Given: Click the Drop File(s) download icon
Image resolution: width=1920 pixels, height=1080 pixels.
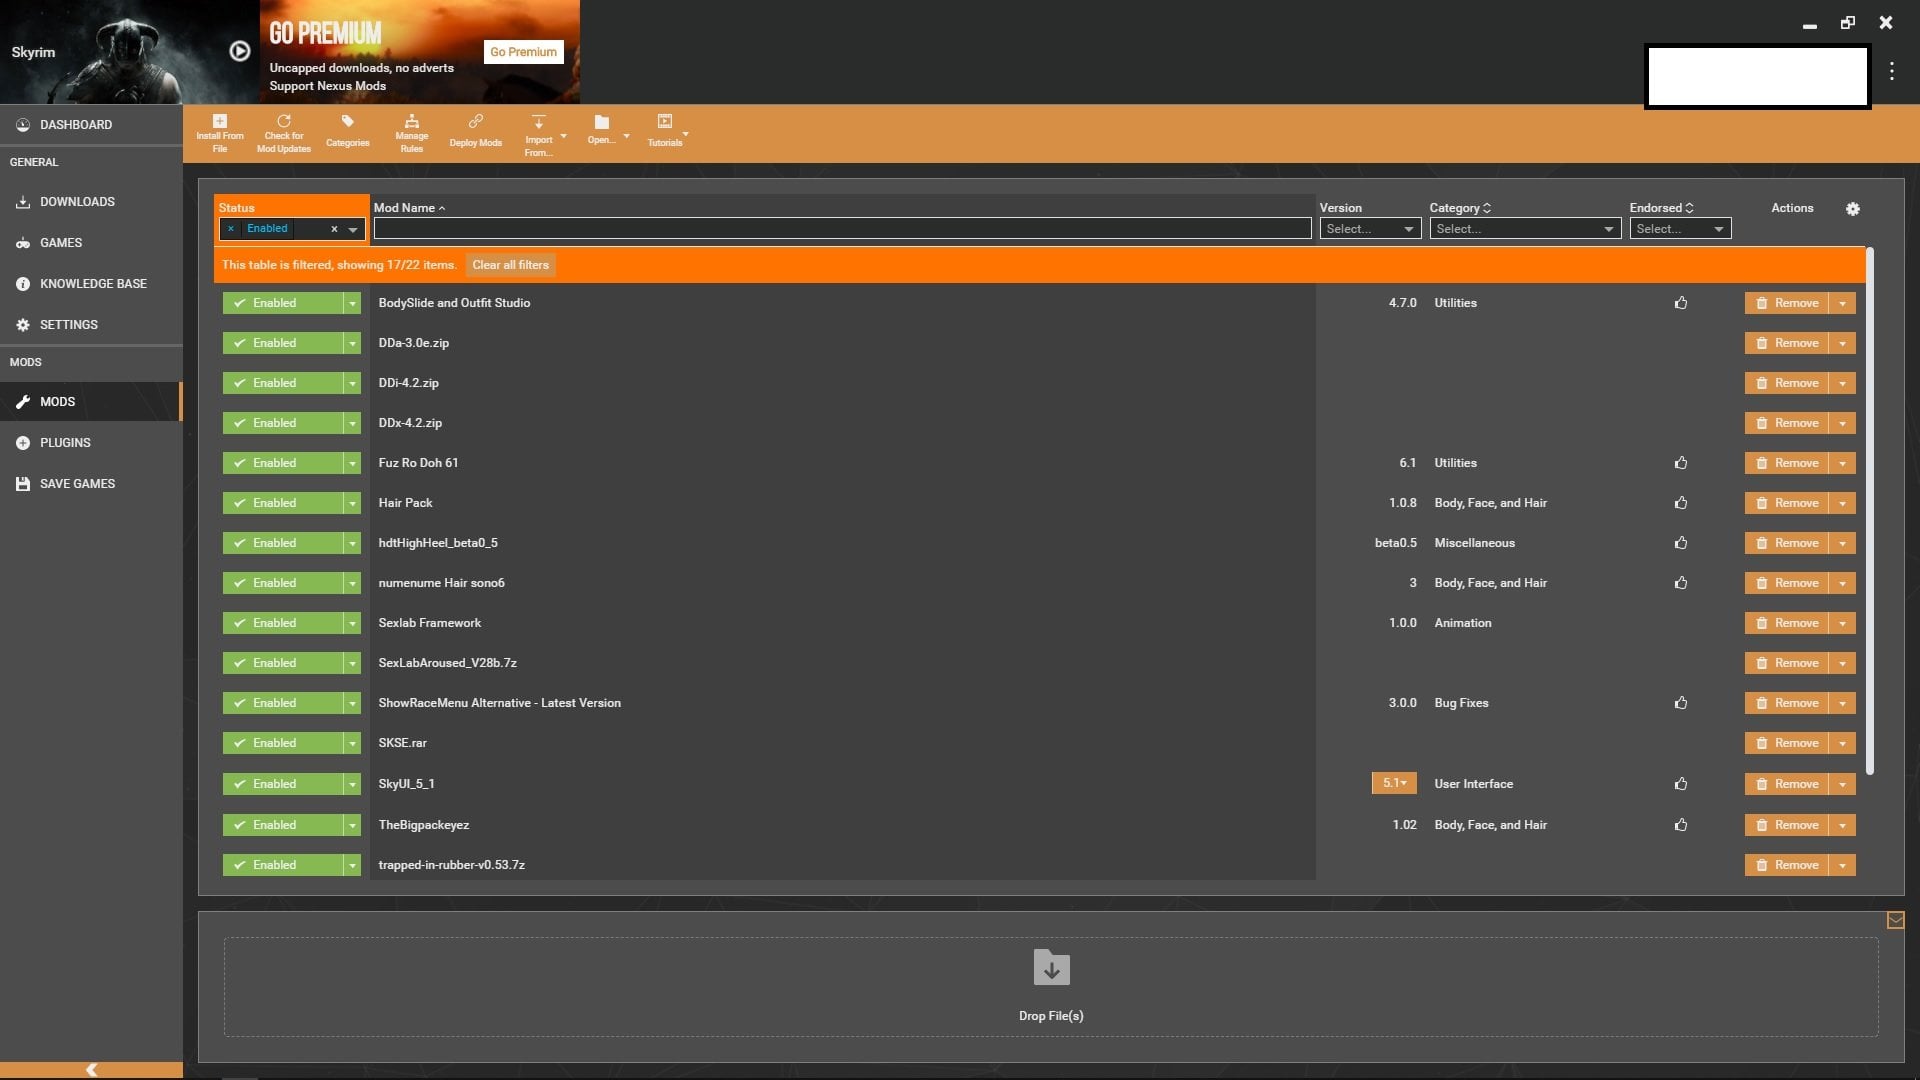Looking at the screenshot, I should point(1051,967).
